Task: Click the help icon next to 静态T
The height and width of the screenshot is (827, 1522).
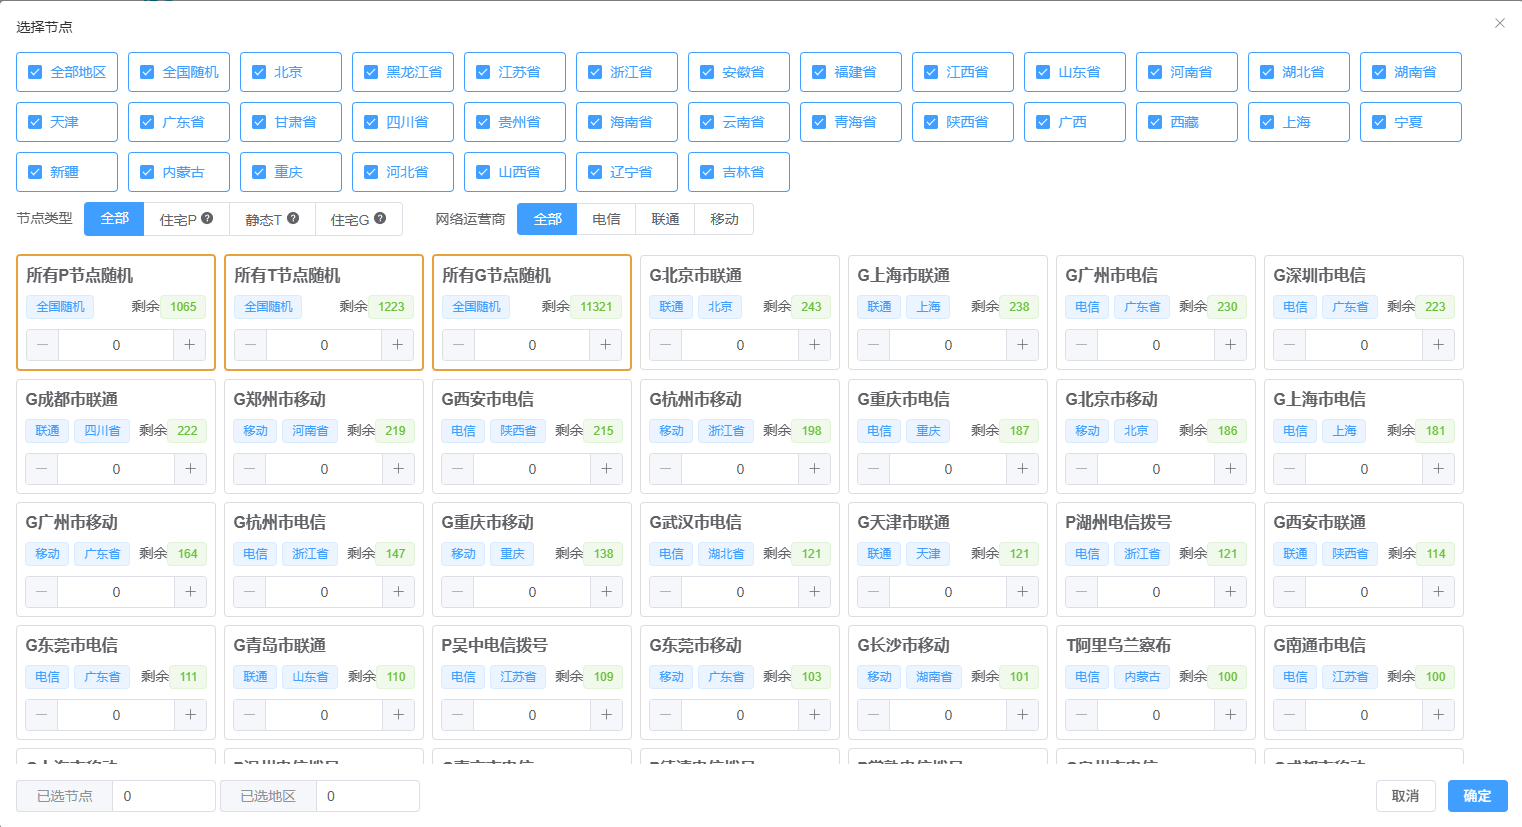Action: 293,218
